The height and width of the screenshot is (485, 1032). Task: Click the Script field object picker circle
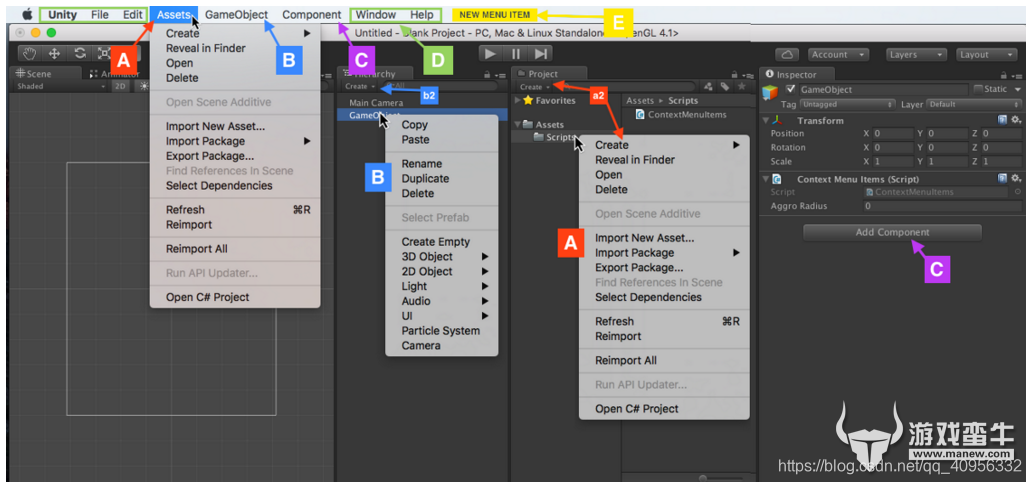(x=1016, y=192)
